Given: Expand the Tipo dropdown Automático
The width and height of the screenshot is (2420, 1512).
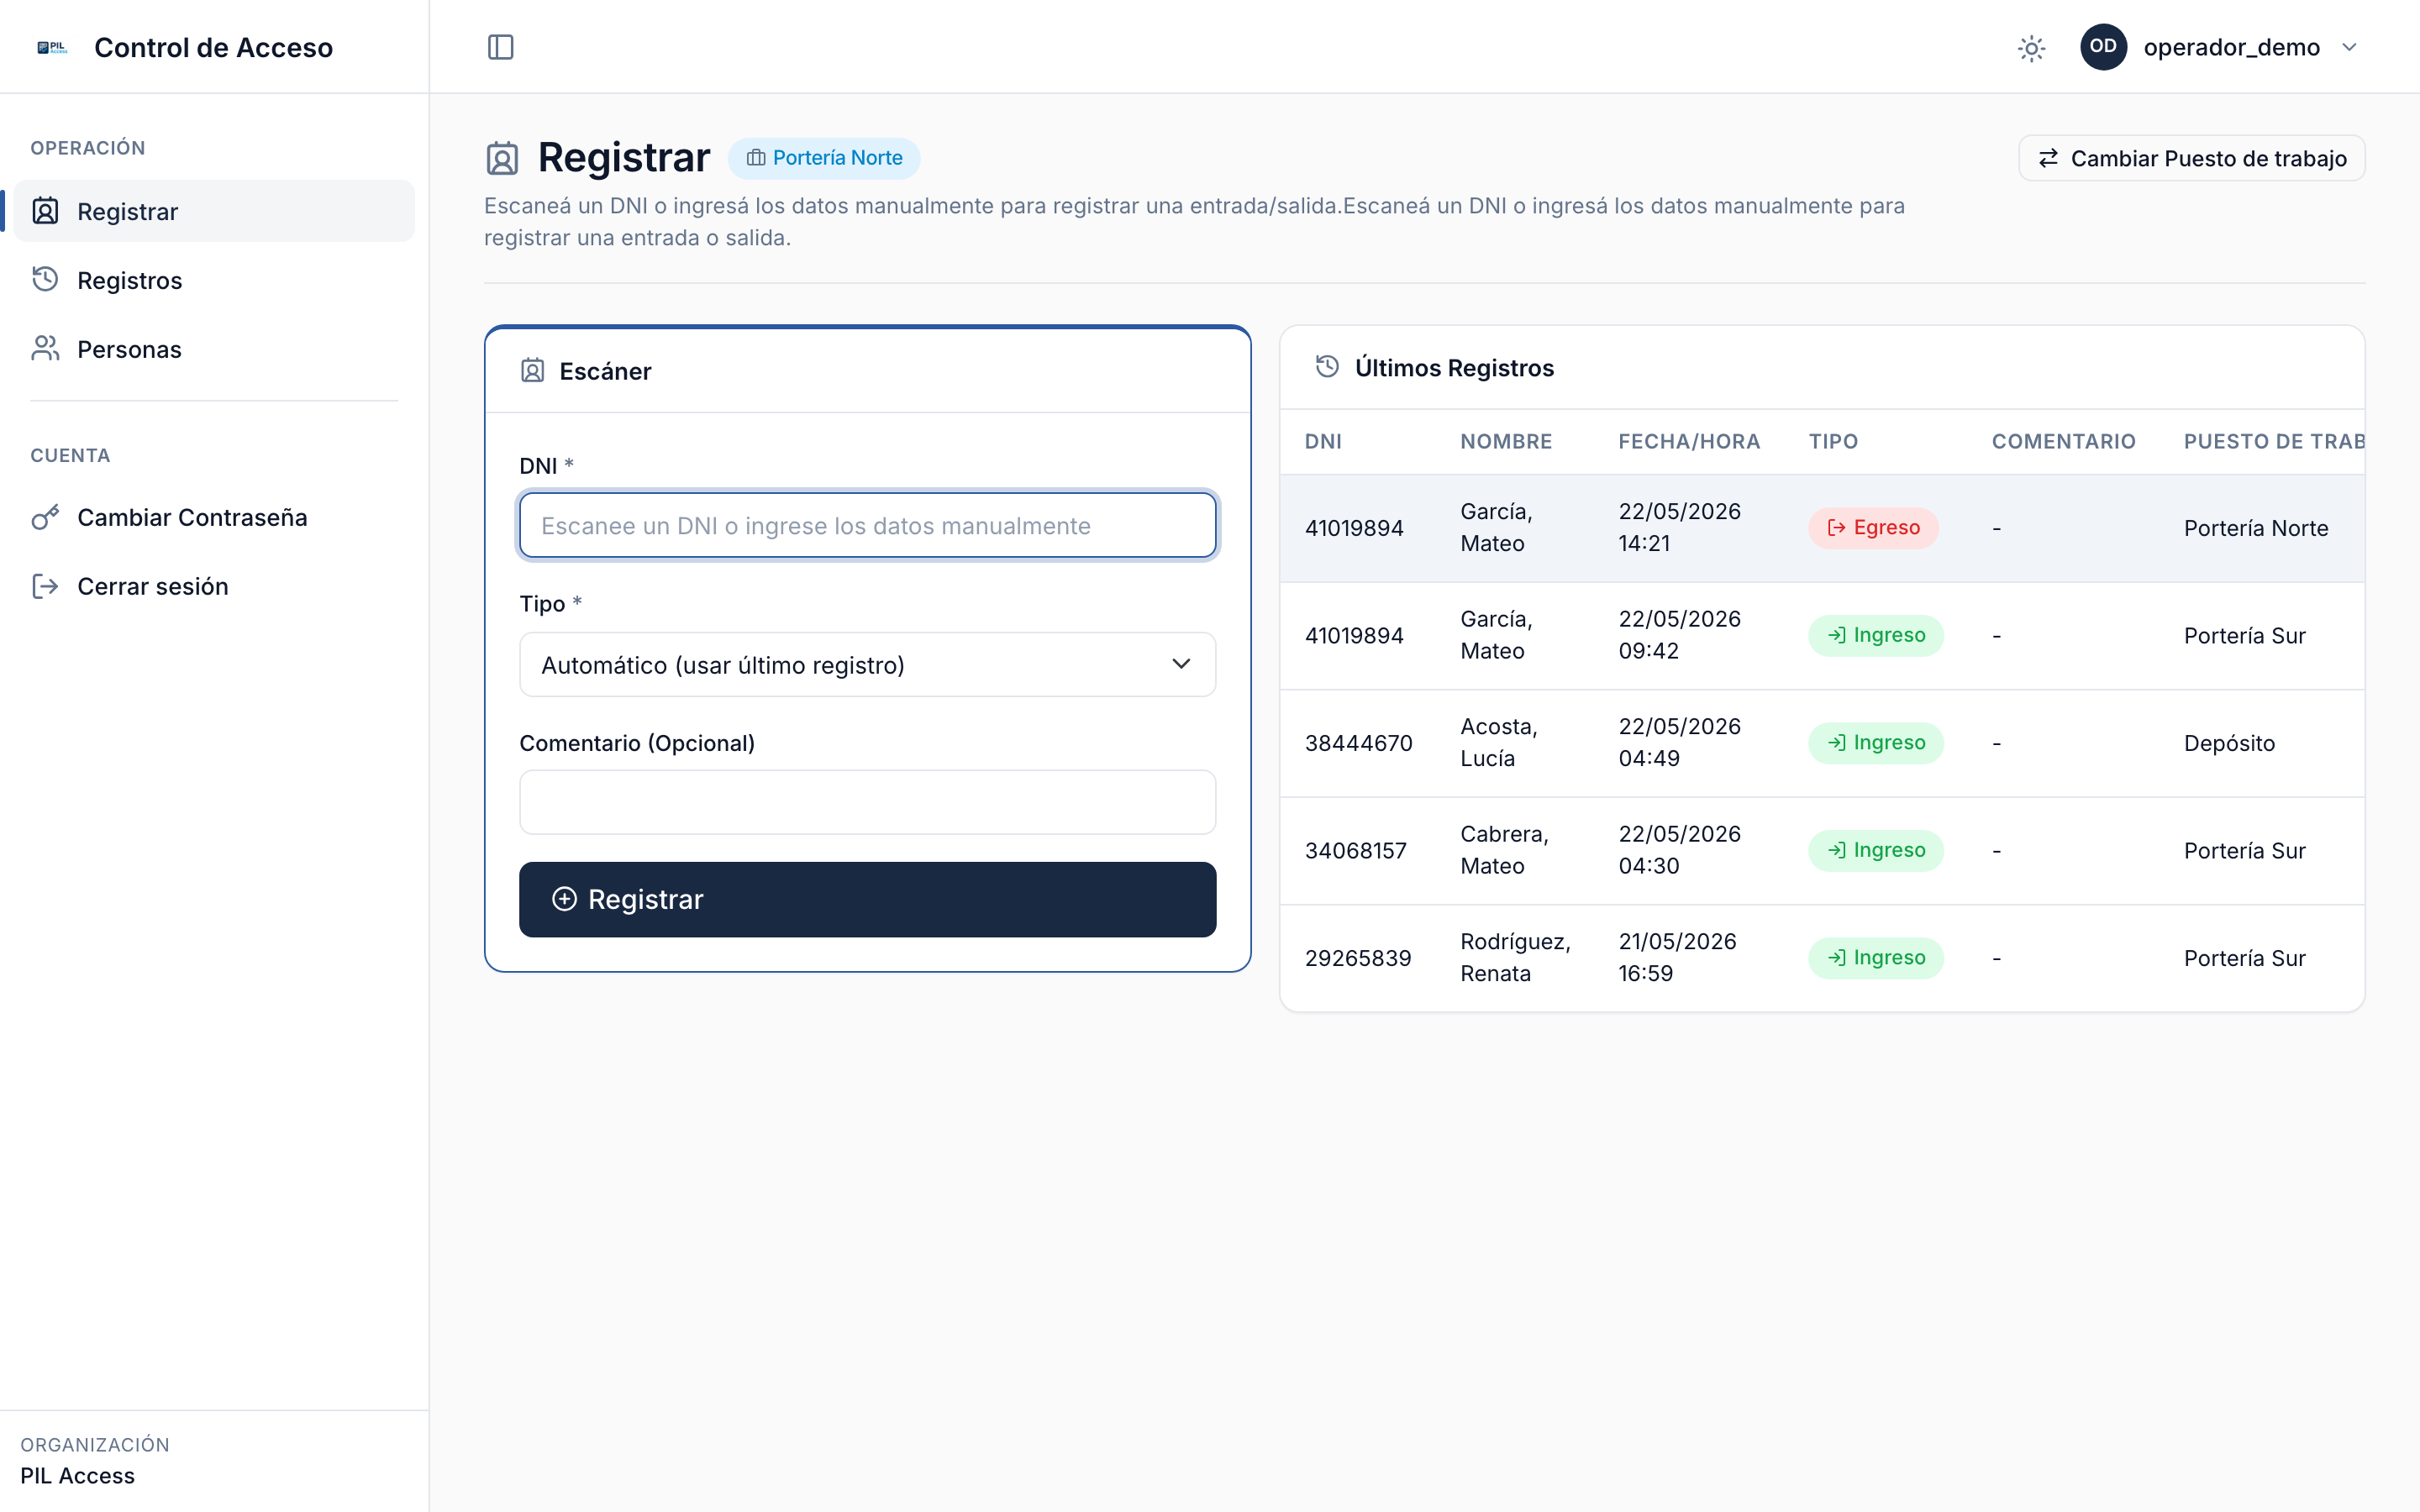Looking at the screenshot, I should (867, 665).
